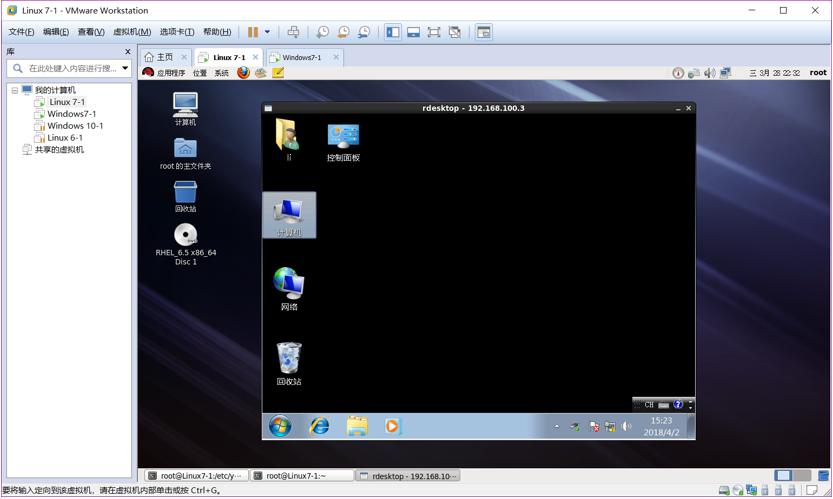Close the library (库) panel
This screenshot has height=499, width=833.
point(128,52)
